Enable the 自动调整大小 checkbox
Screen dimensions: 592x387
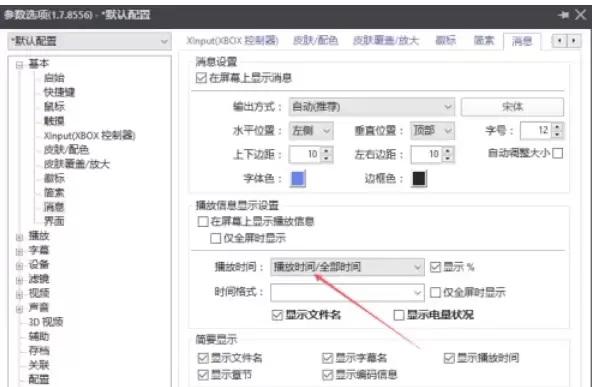point(558,153)
